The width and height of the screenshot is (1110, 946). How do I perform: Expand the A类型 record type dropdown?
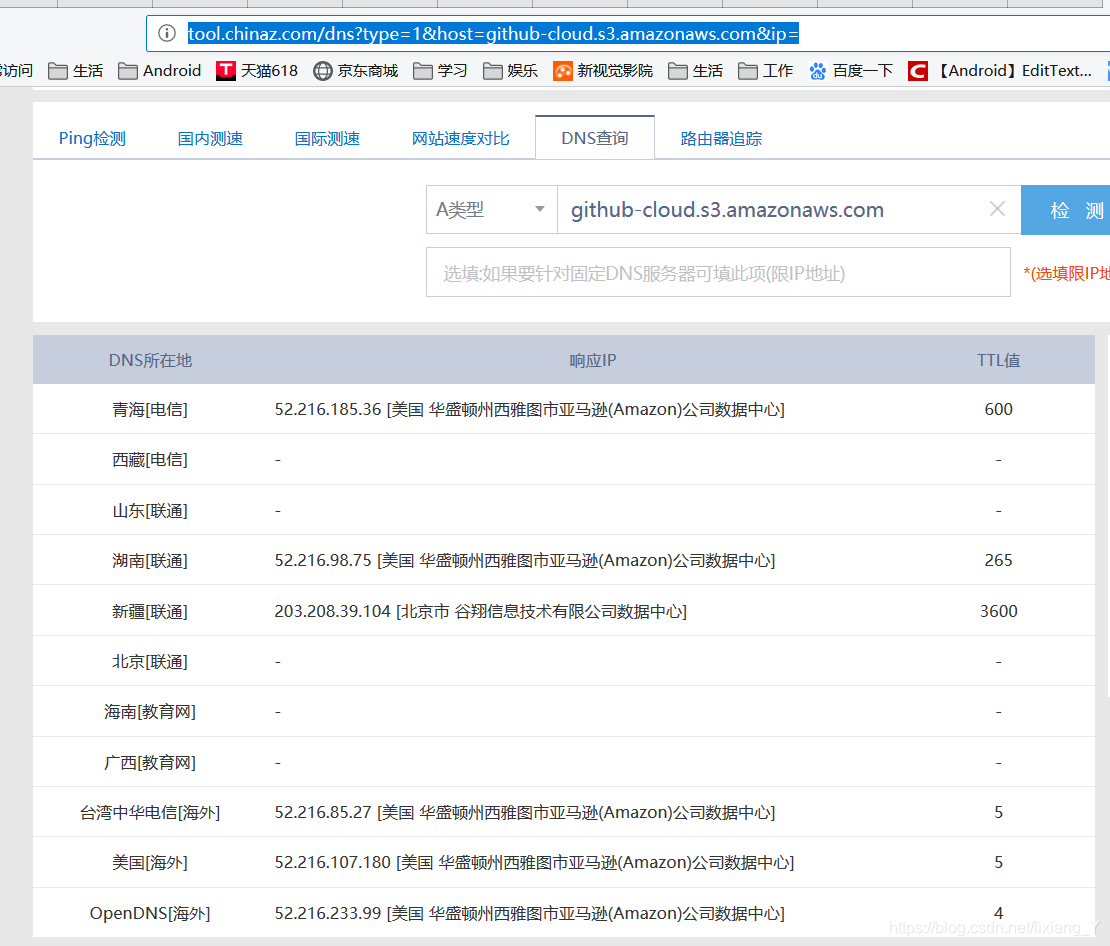(x=492, y=210)
